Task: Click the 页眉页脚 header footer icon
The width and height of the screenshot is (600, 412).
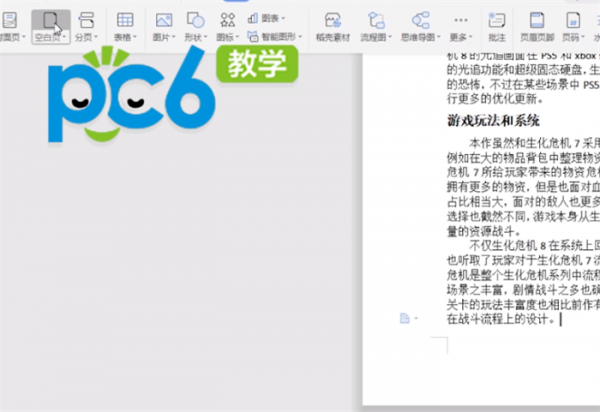Action: click(x=537, y=20)
